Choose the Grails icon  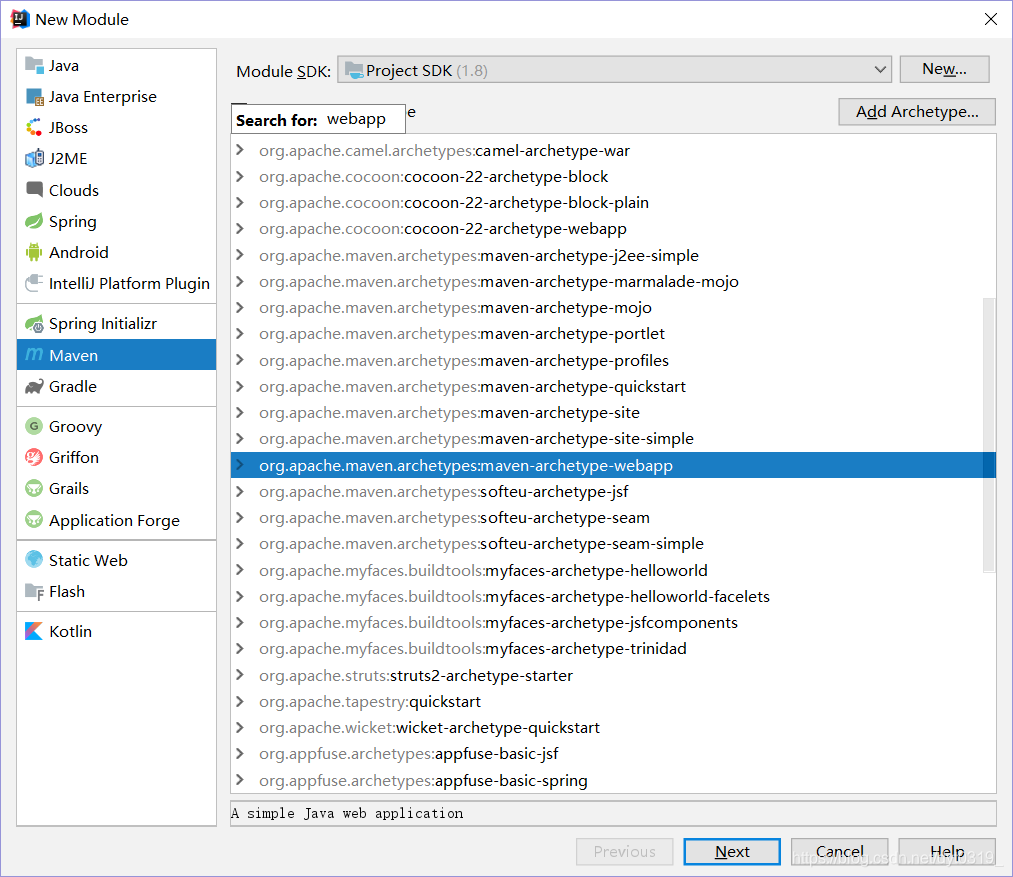pyautogui.click(x=34, y=489)
